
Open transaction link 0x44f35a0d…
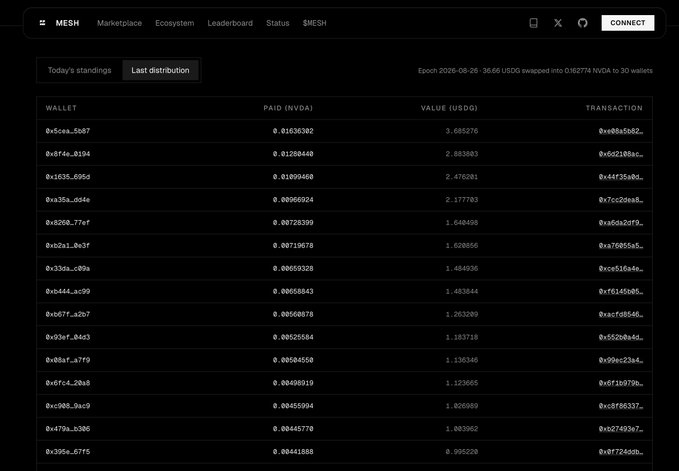621,177
